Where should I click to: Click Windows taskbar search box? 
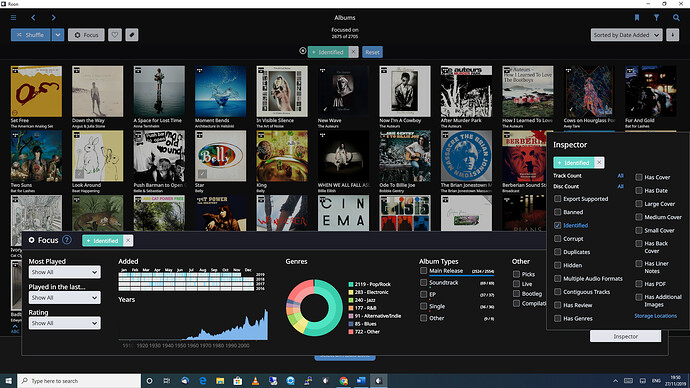pyautogui.click(x=79, y=381)
